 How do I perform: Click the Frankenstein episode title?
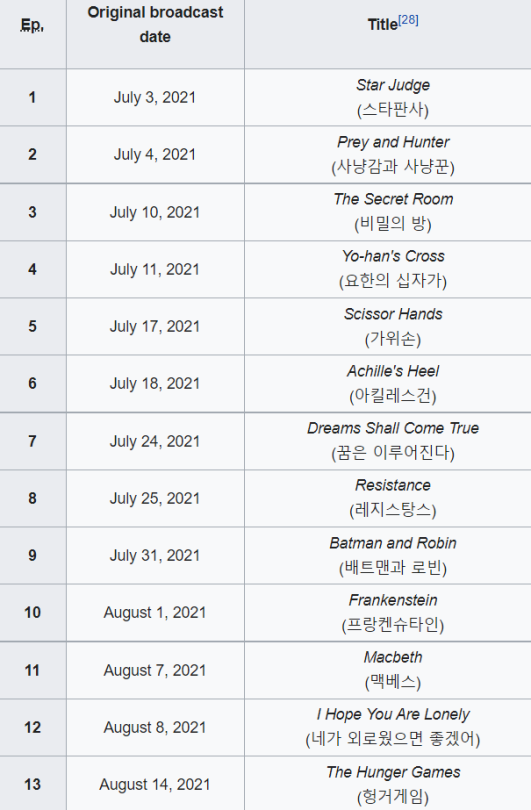click(x=393, y=600)
